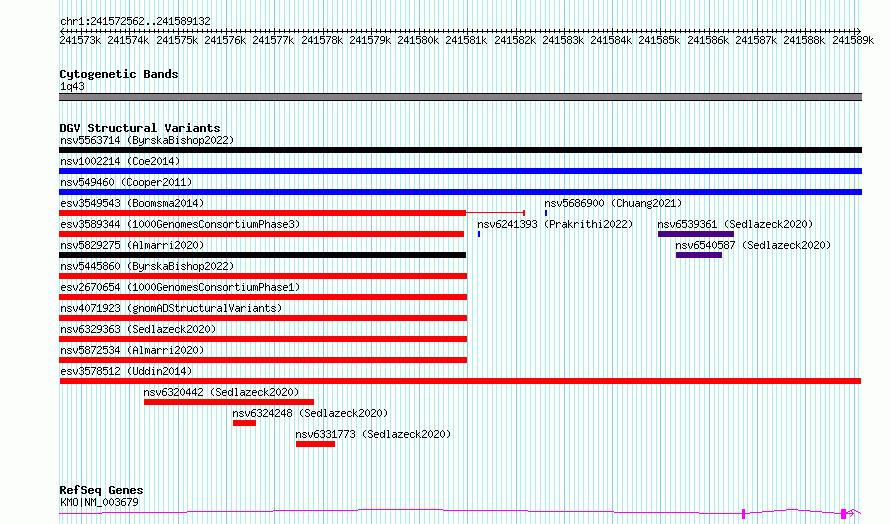
Task: Select the esv3549543 (Boomsma2014) label
Action: [x=132, y=203]
